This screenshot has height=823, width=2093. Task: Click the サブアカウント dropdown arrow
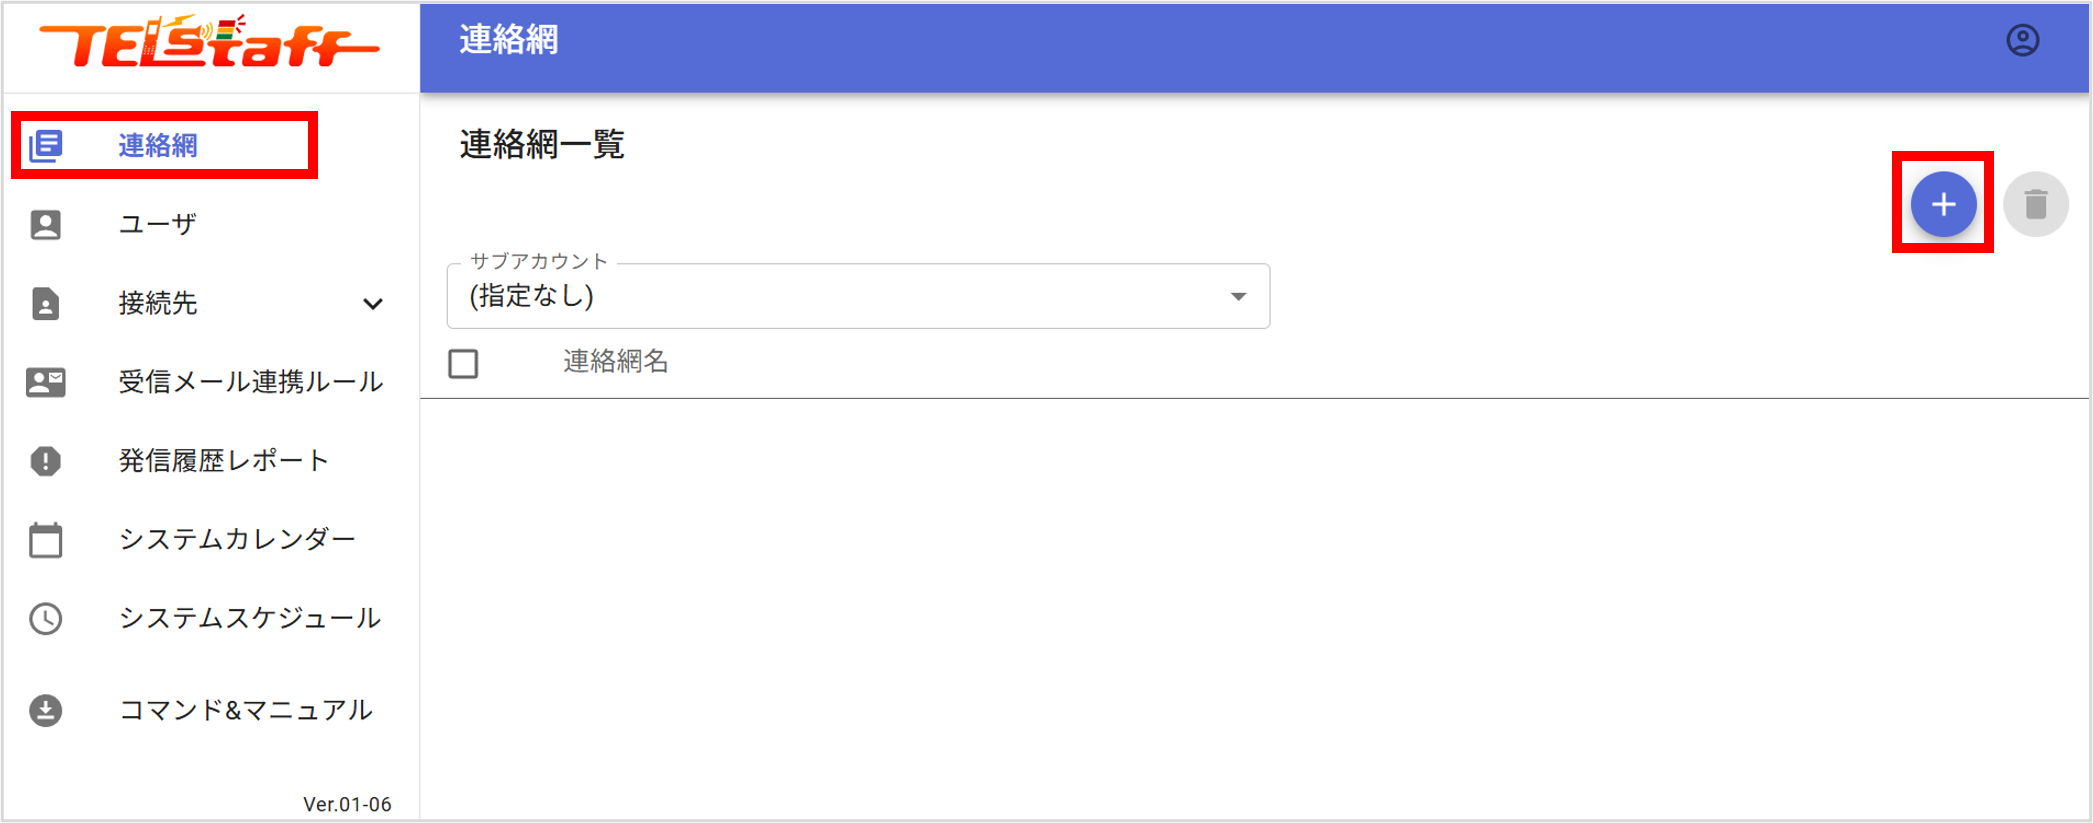(x=1238, y=297)
